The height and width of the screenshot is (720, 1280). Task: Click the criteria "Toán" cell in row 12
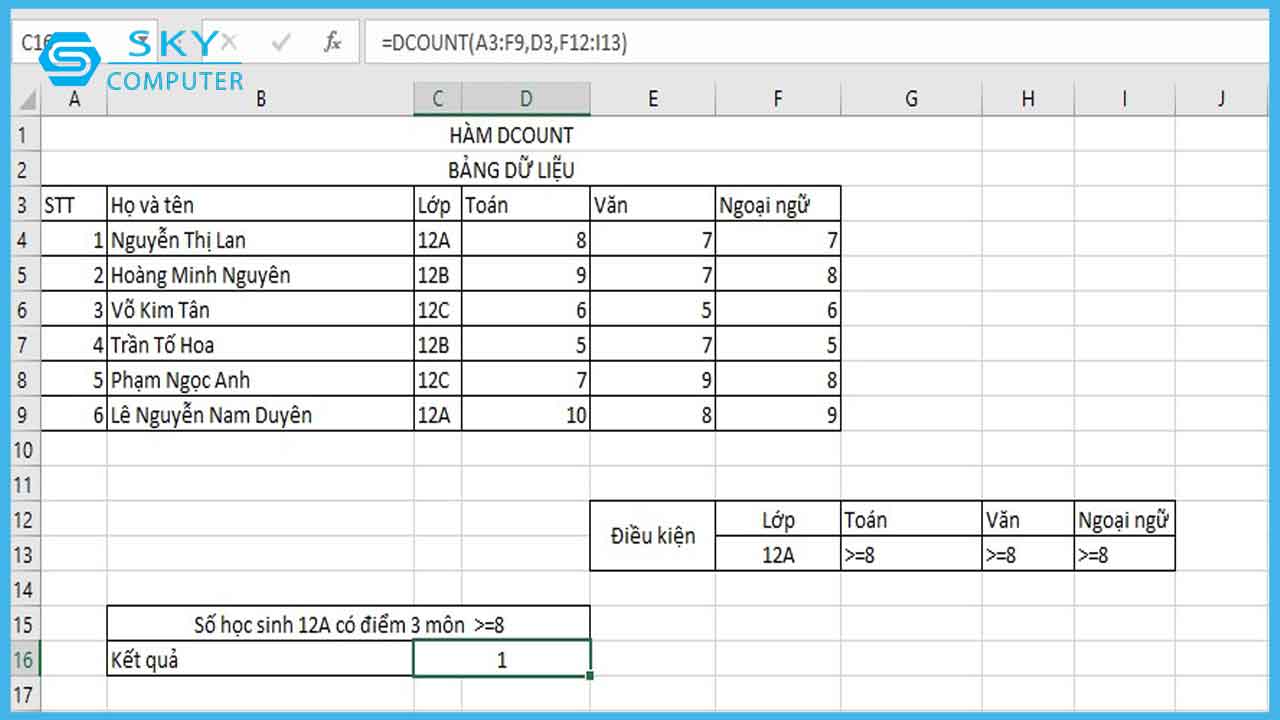pos(911,519)
